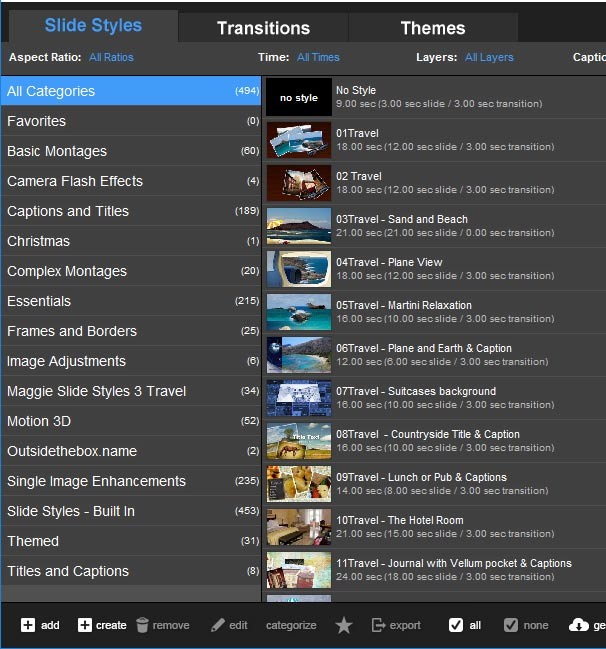Click the export arrow icon
Screen dimensions: 606x649
378,625
